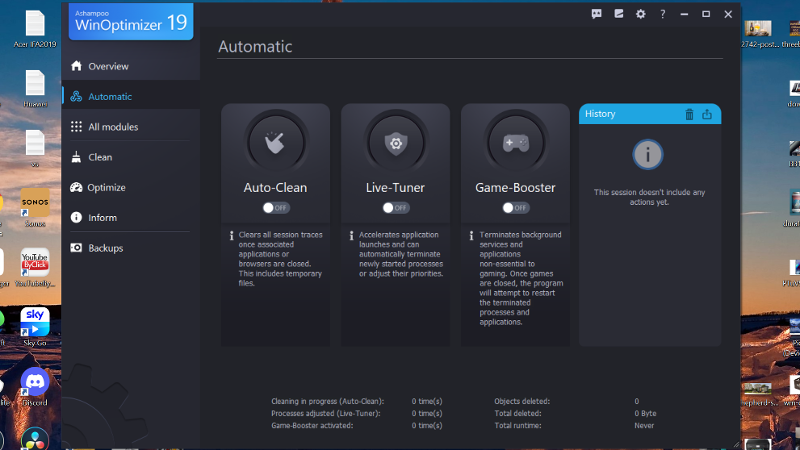Click "Processes adjusted (Live-Tuner):" label

[x=326, y=413]
